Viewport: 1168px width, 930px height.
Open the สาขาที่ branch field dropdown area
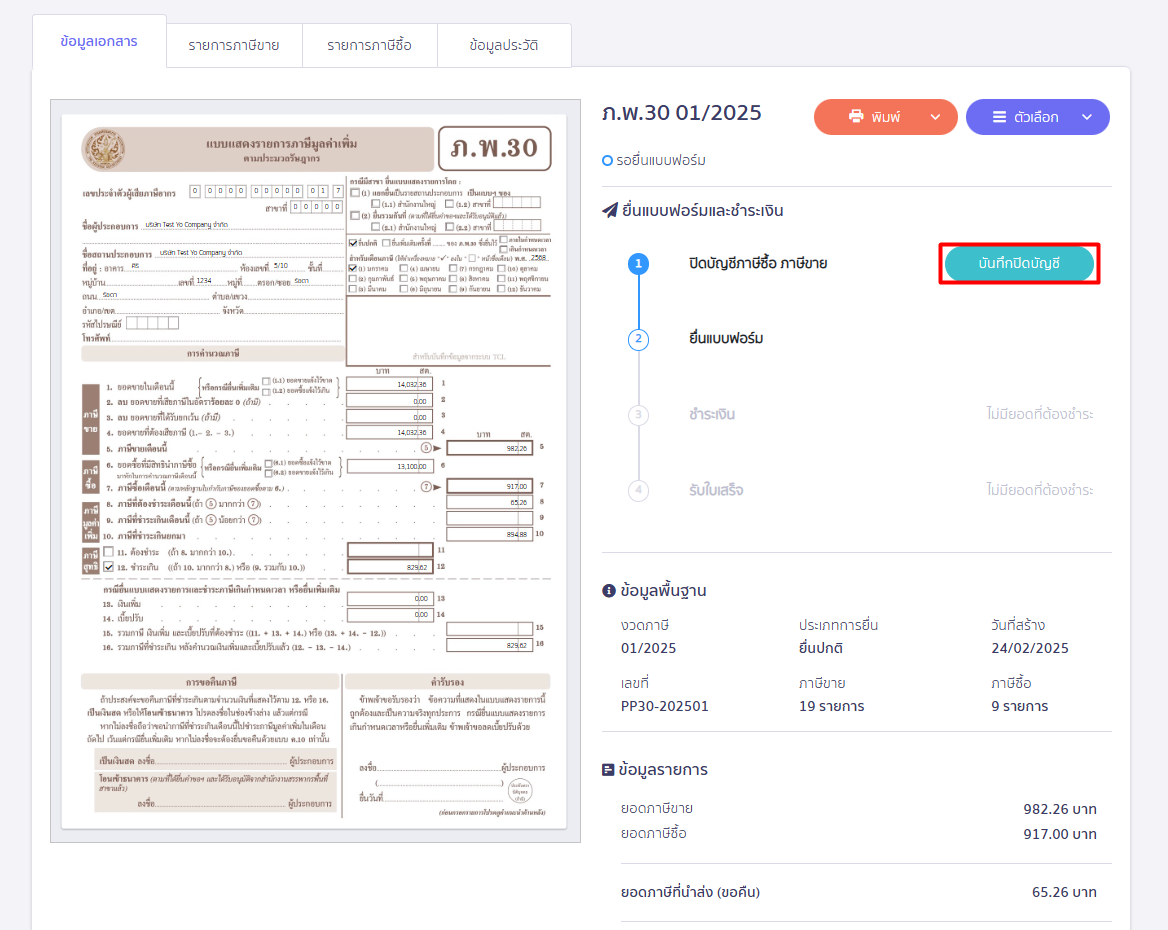click(x=518, y=203)
